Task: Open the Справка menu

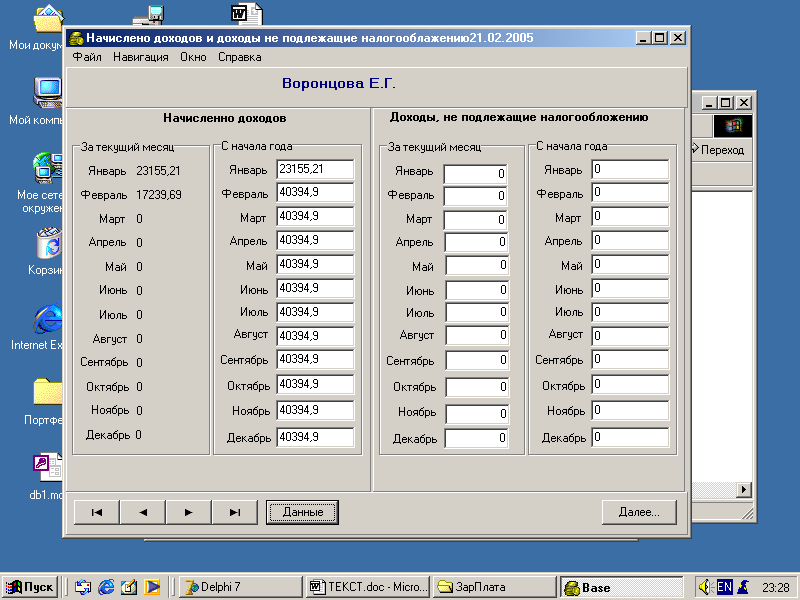Action: click(x=239, y=57)
